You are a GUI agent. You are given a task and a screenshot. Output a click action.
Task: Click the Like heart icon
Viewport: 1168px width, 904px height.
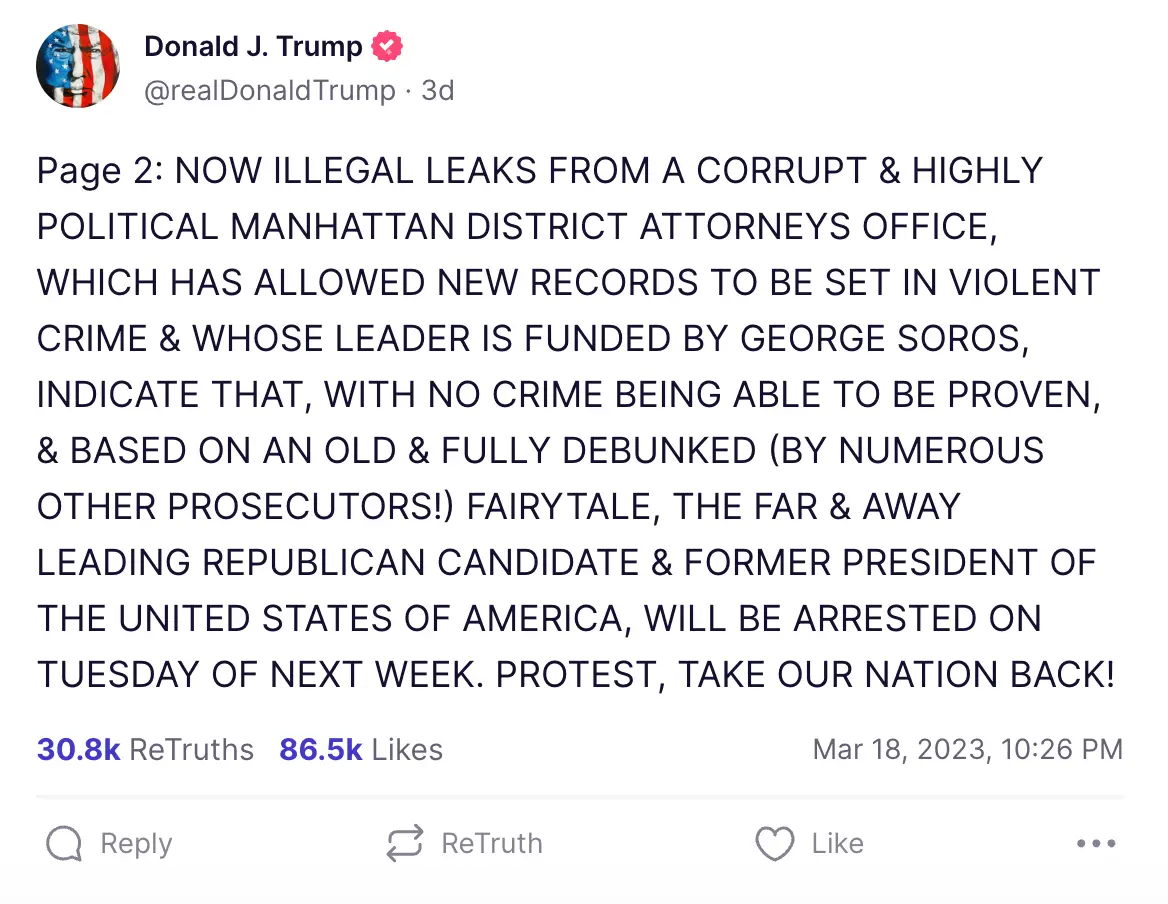tap(774, 844)
